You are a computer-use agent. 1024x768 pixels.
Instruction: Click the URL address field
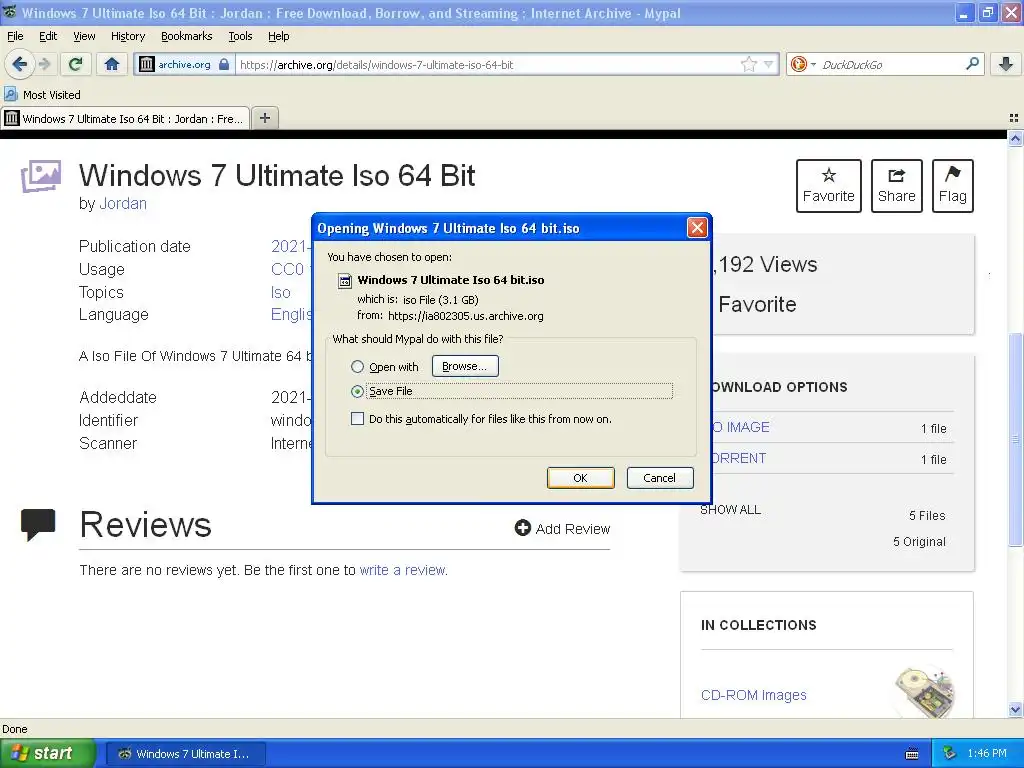point(487,65)
